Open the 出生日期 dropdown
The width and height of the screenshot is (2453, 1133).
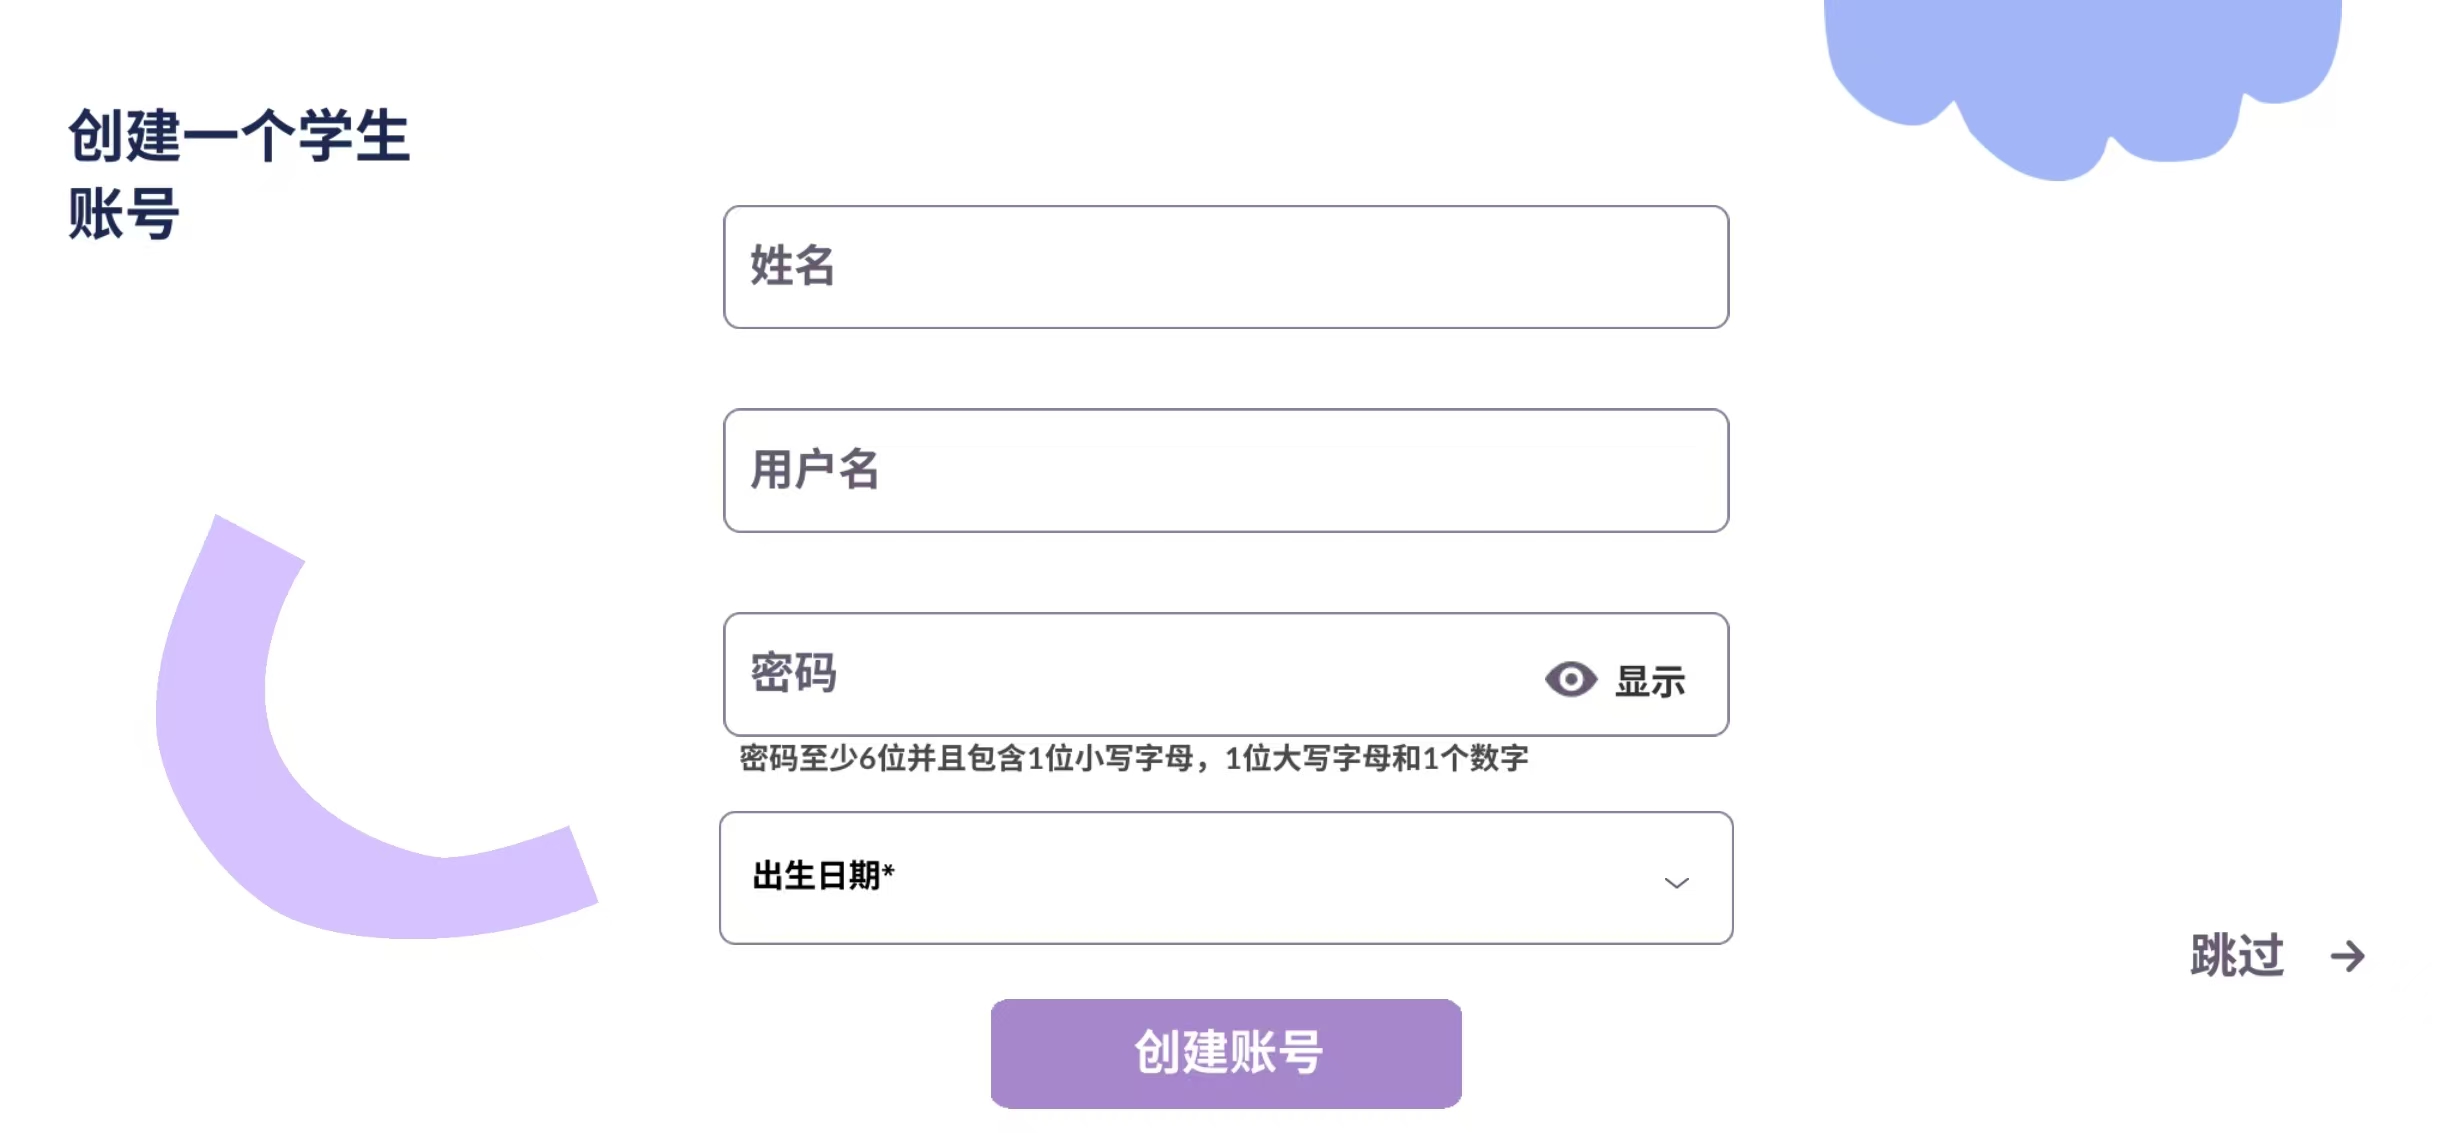click(1225, 878)
